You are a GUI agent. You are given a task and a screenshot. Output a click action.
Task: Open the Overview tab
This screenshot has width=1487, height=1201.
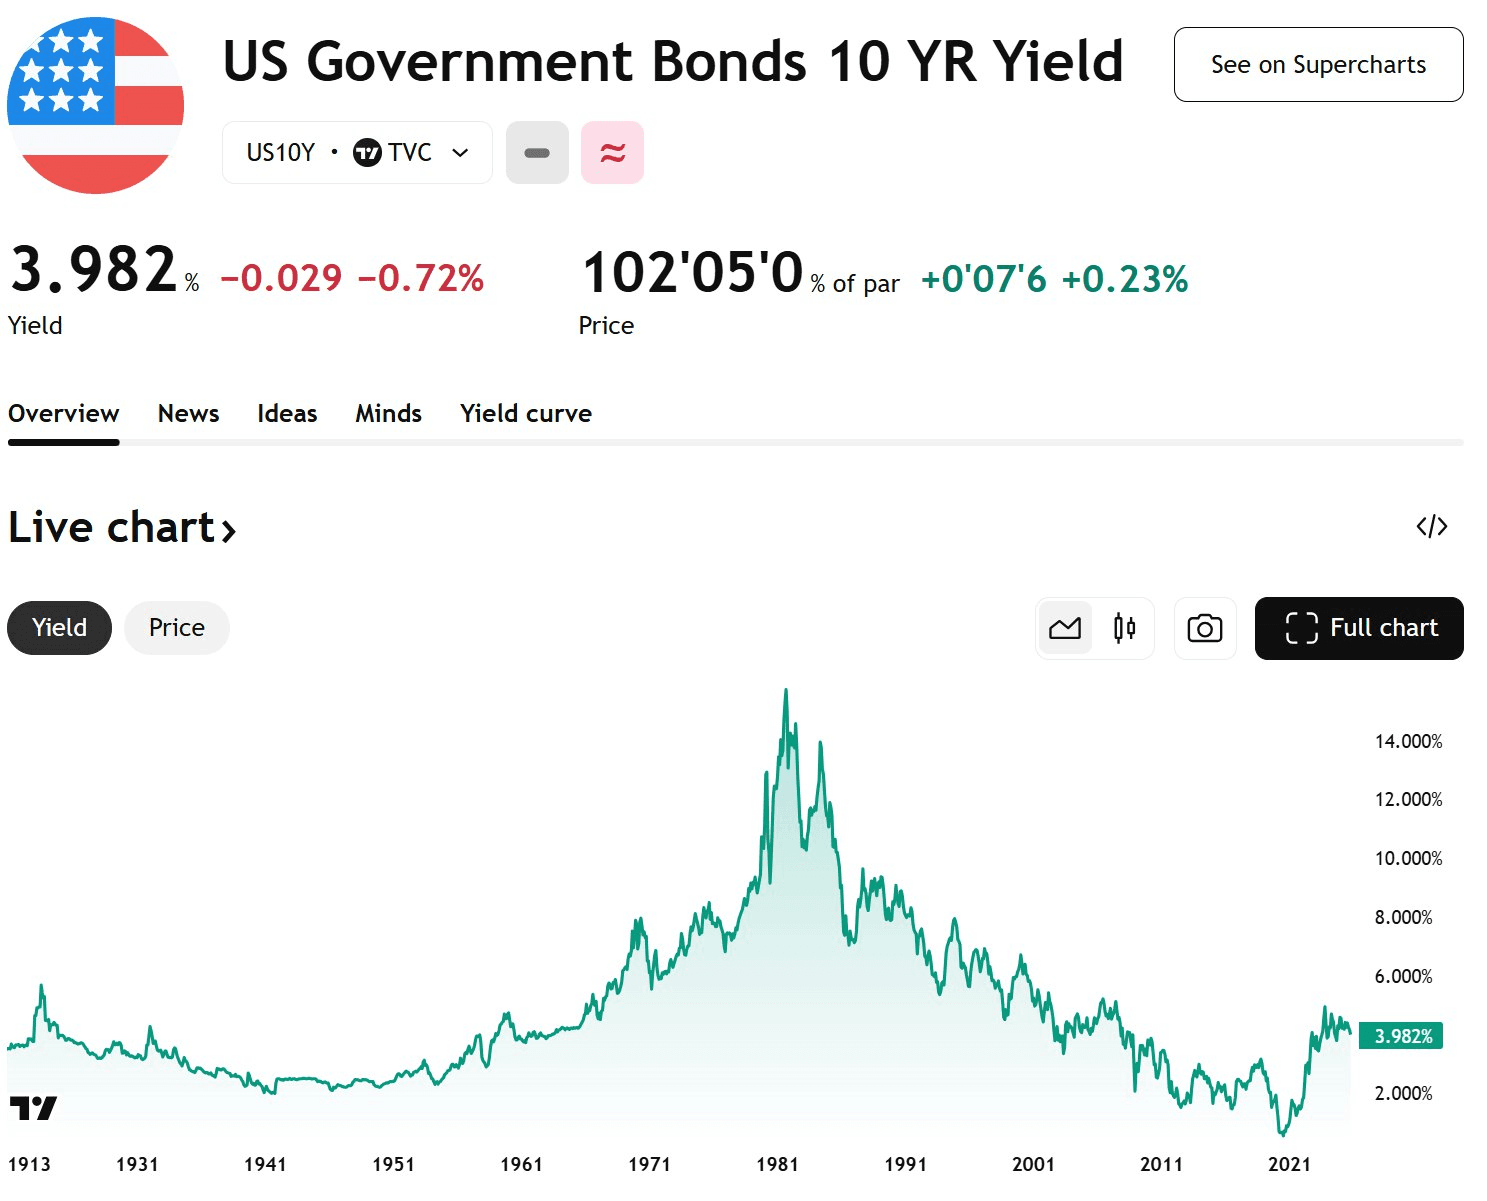tap(63, 414)
